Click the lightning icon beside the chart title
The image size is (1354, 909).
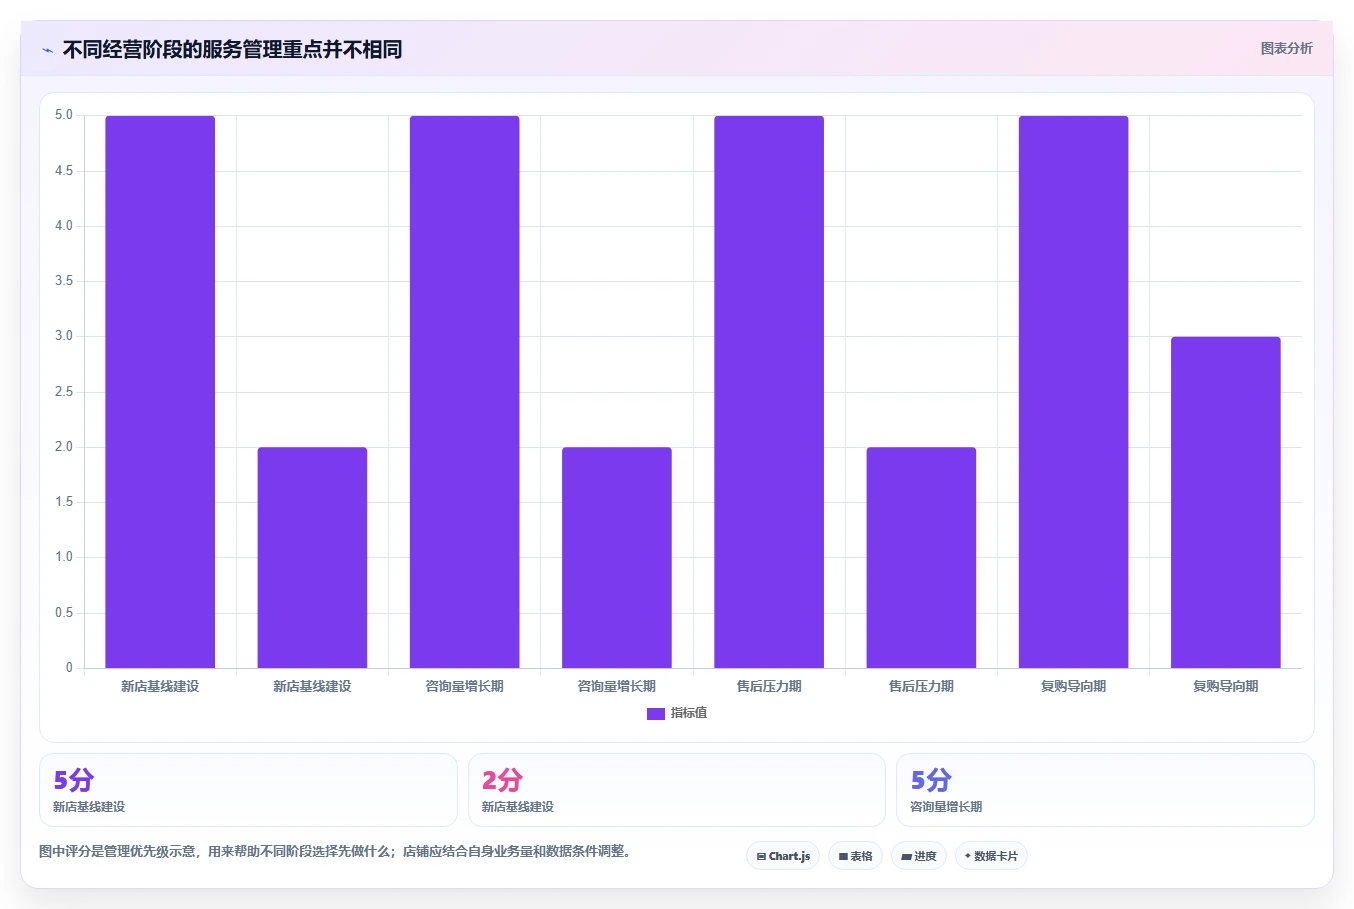(x=47, y=50)
